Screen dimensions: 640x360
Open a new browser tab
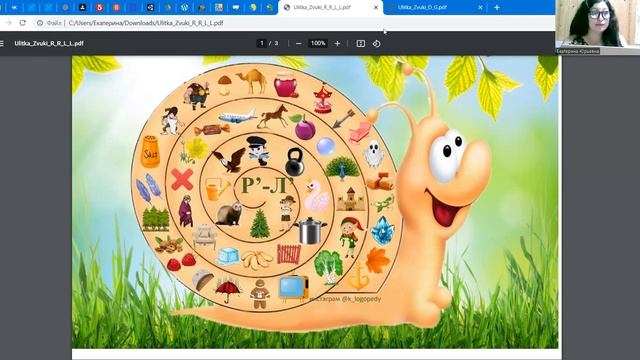tap(497, 7)
